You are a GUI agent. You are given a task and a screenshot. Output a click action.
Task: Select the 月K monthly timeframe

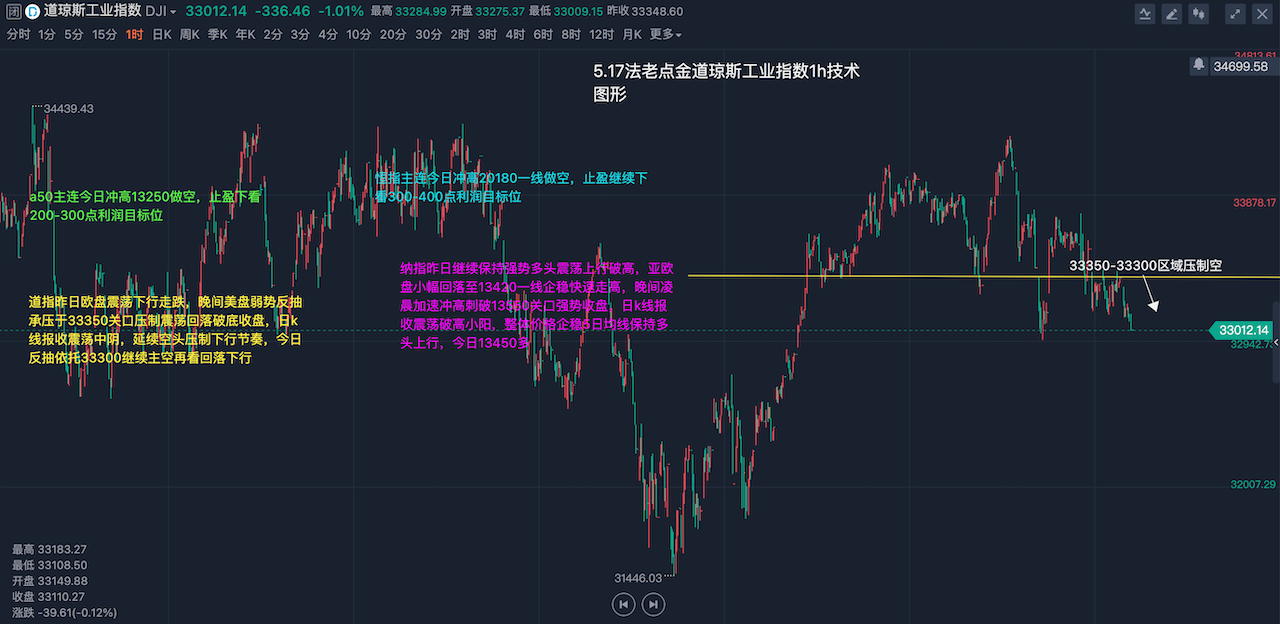[x=632, y=35]
